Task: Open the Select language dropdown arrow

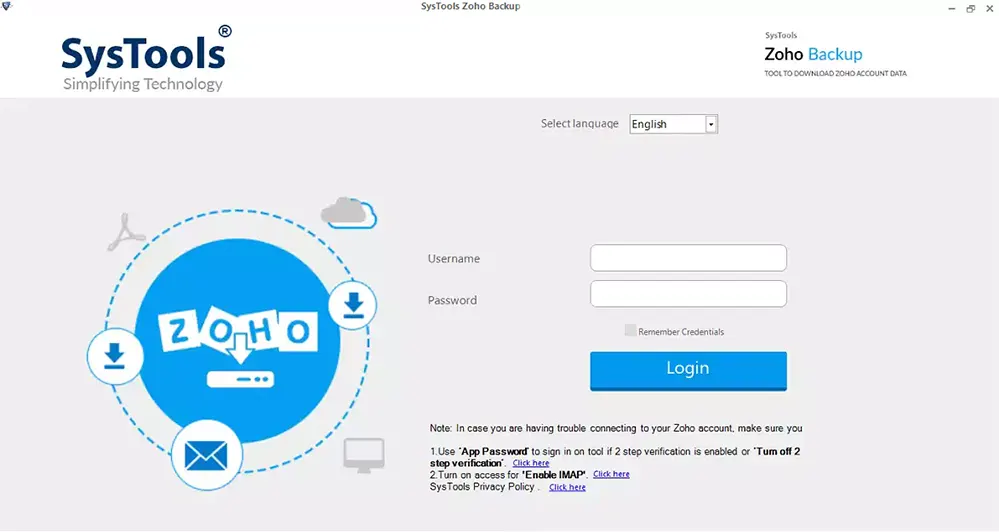Action: (711, 124)
